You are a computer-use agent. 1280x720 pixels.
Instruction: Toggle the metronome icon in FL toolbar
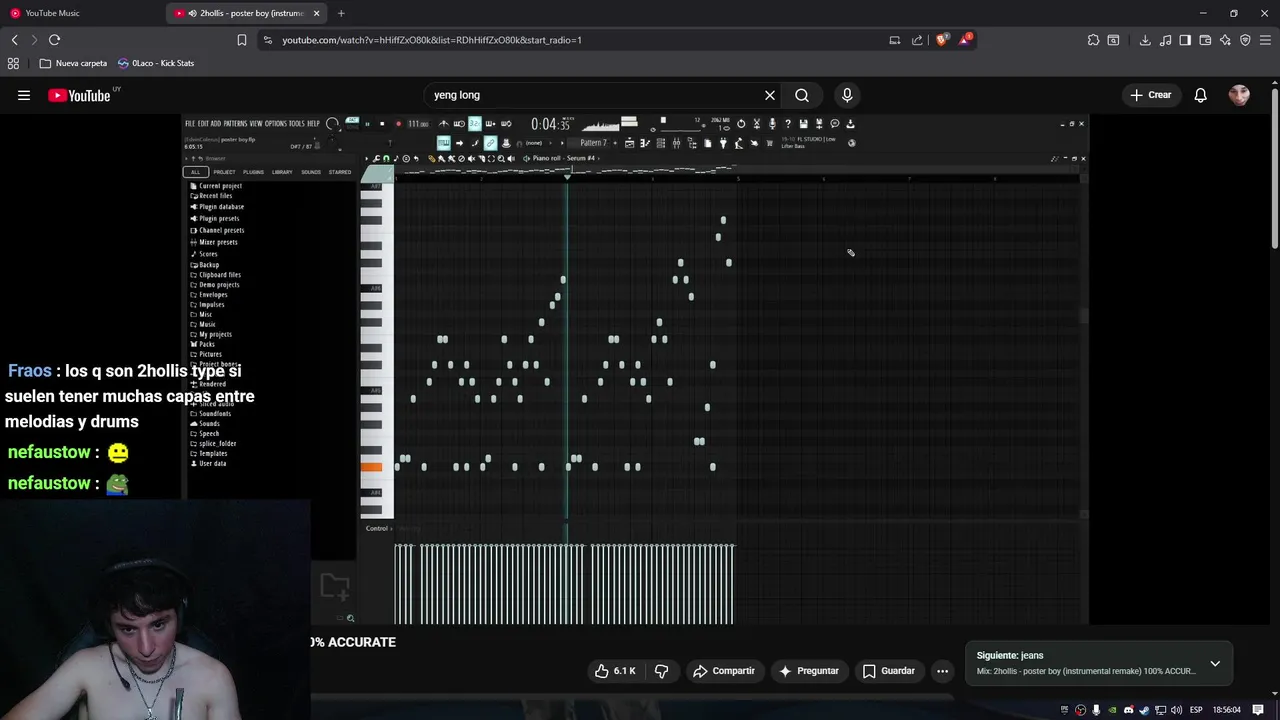444,124
